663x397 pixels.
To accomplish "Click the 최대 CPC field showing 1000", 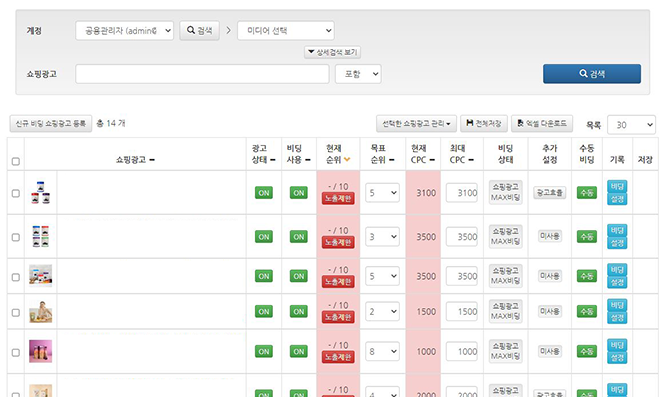I will pyautogui.click(x=462, y=351).
